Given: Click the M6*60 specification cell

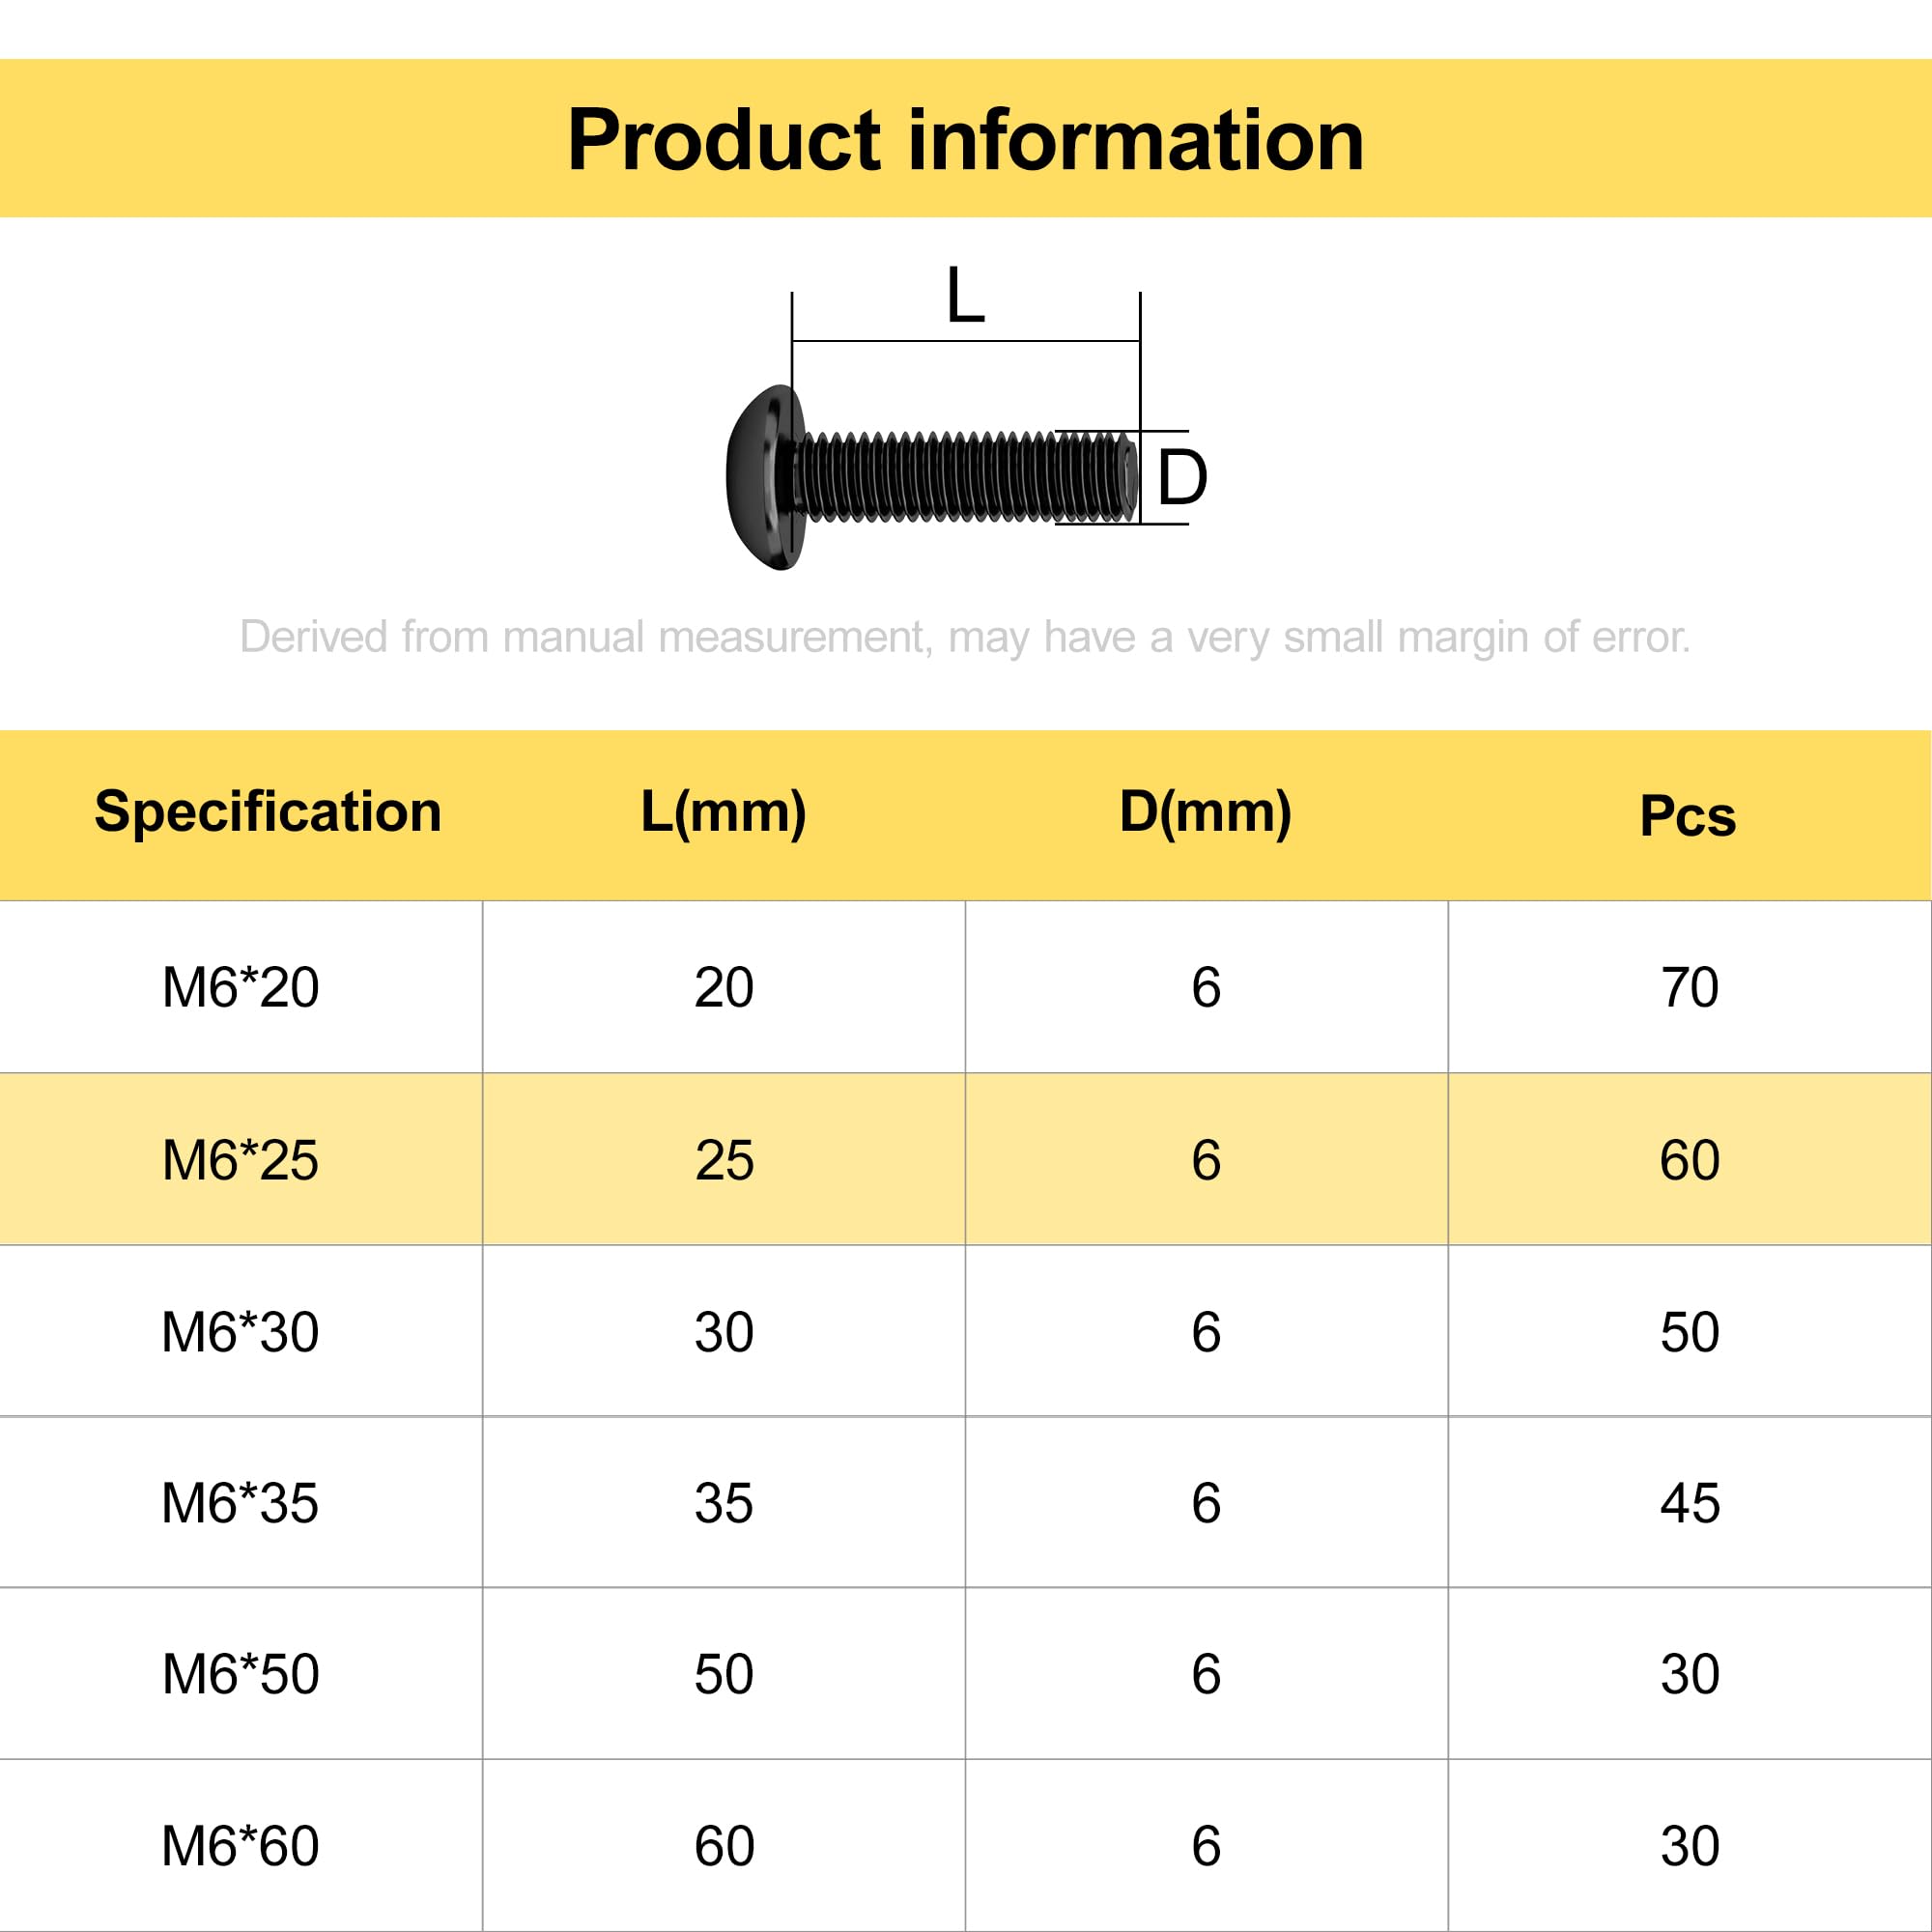Looking at the screenshot, I should pyautogui.click(x=241, y=1846).
